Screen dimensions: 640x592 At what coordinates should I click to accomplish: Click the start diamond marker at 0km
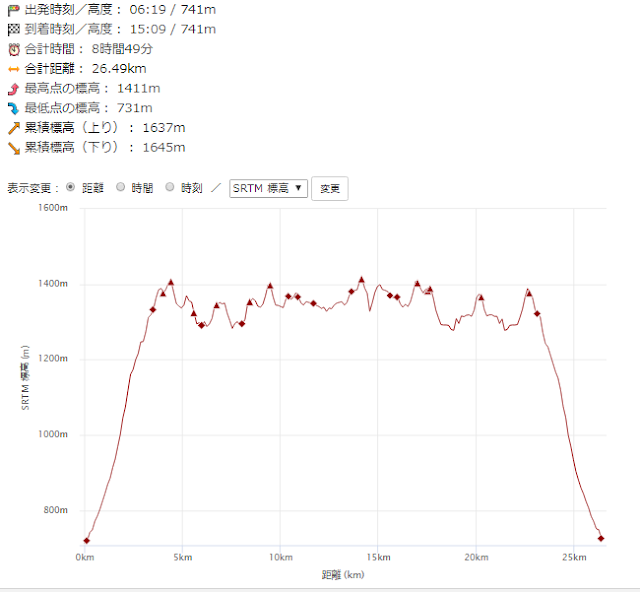click(87, 541)
